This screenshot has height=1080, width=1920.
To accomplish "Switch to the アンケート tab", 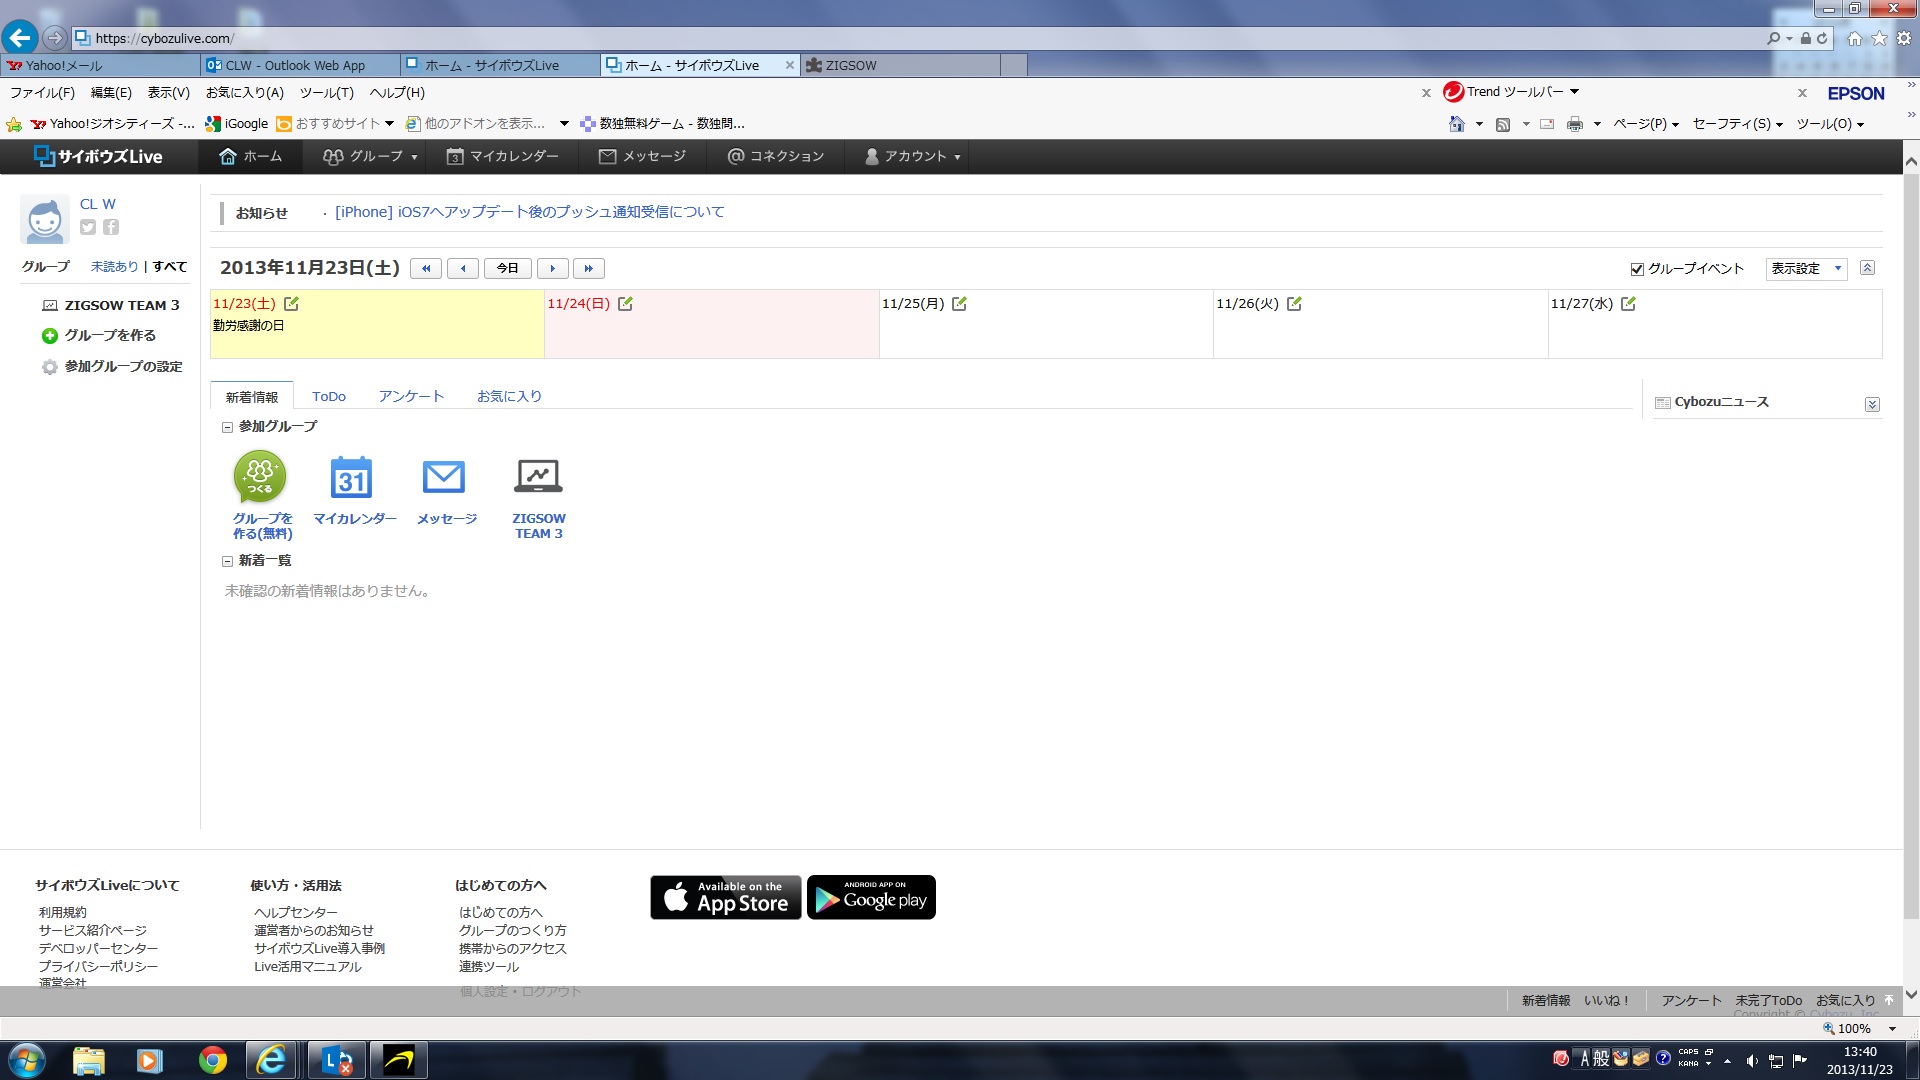I will [410, 396].
